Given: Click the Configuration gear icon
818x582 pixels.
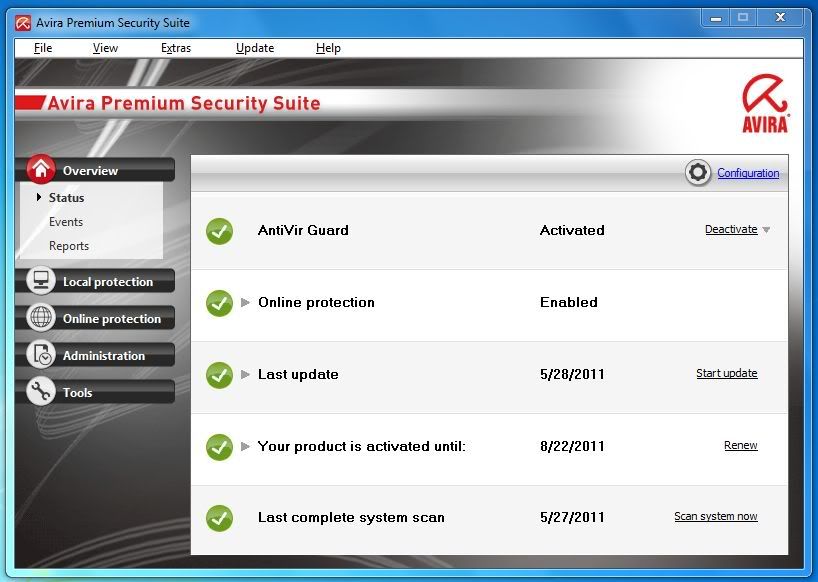Looking at the screenshot, I should [x=698, y=173].
